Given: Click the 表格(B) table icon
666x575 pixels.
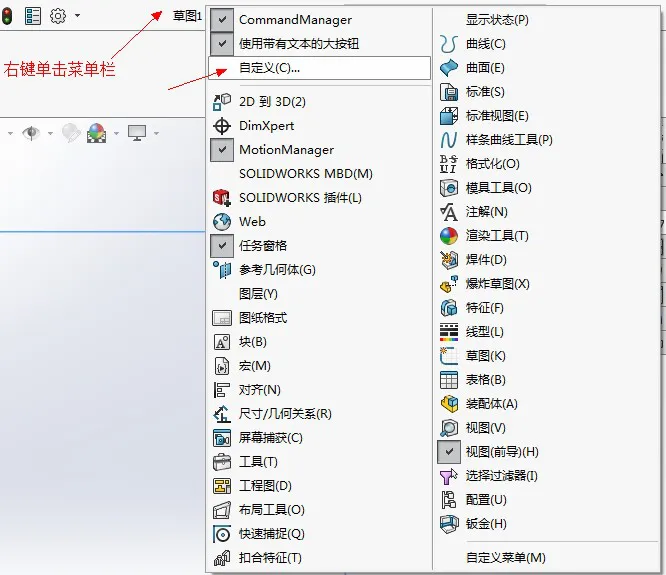Looking at the screenshot, I should pyautogui.click(x=449, y=380).
